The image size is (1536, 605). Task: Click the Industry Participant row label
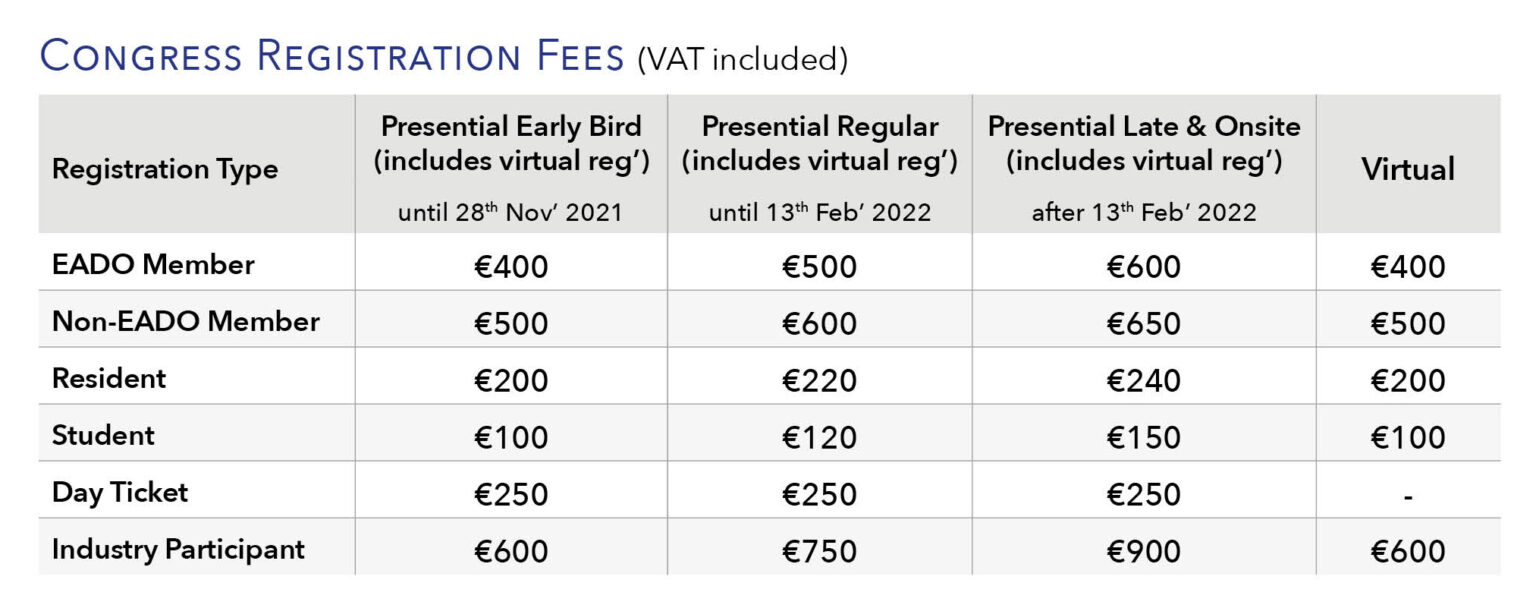(178, 549)
